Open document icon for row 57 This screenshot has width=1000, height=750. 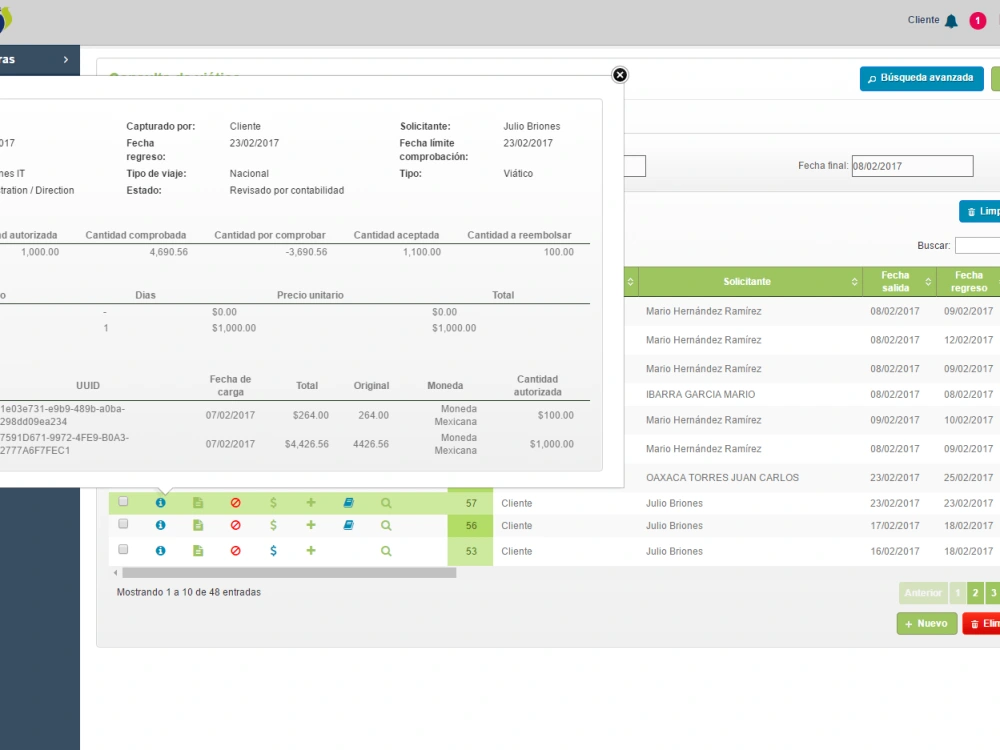pos(198,503)
